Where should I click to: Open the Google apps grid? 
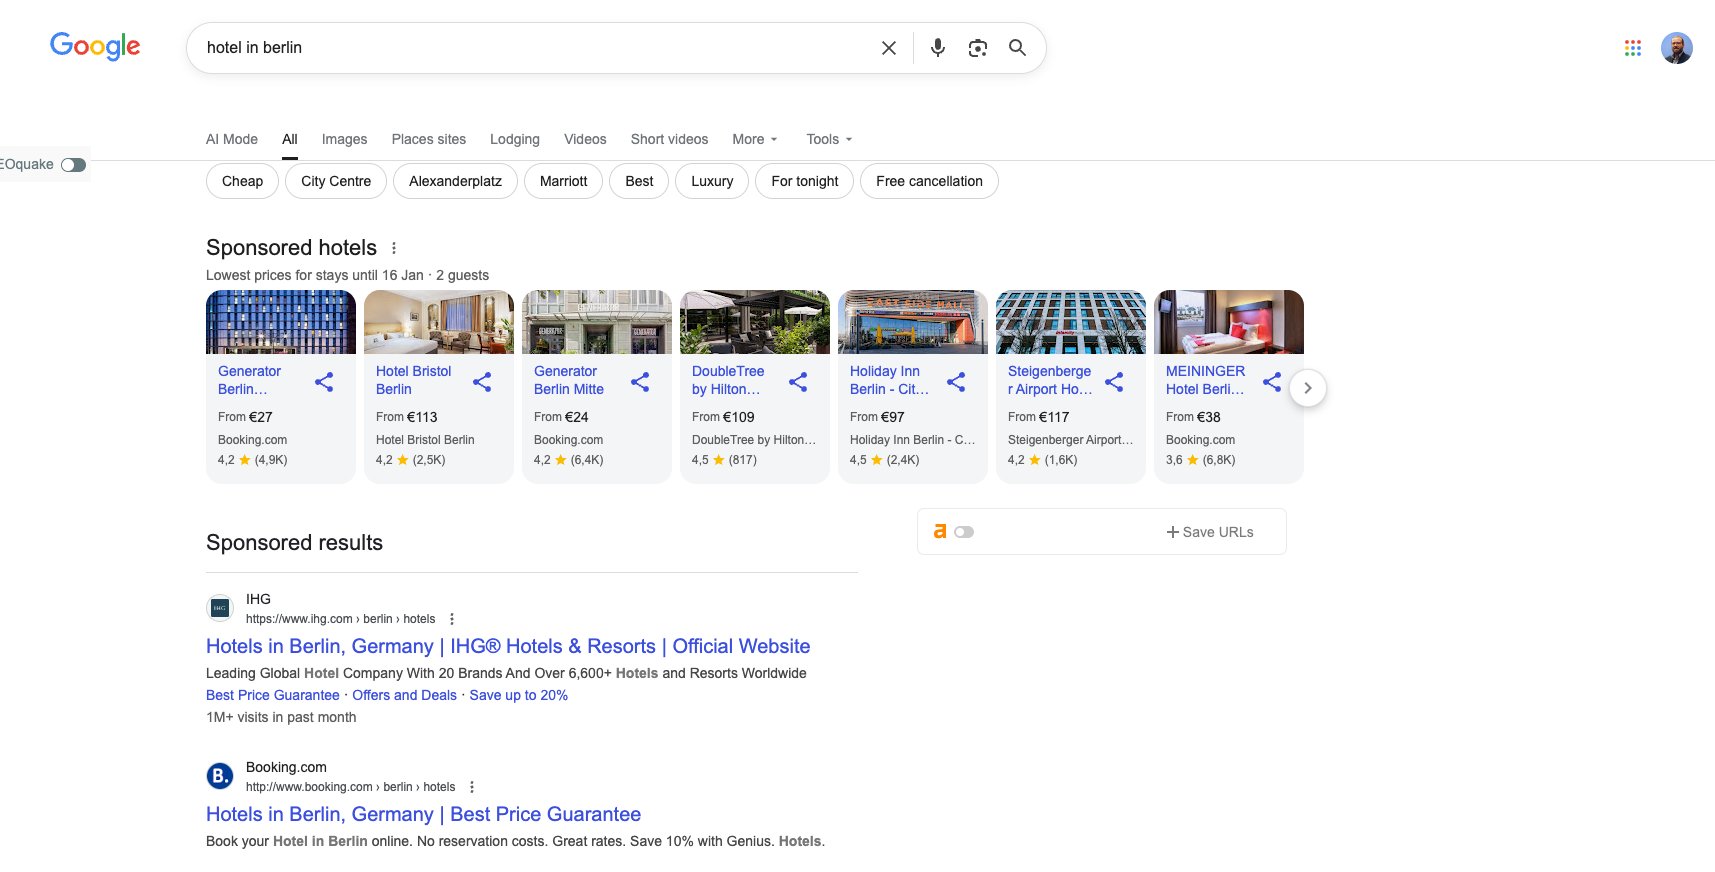1632,48
